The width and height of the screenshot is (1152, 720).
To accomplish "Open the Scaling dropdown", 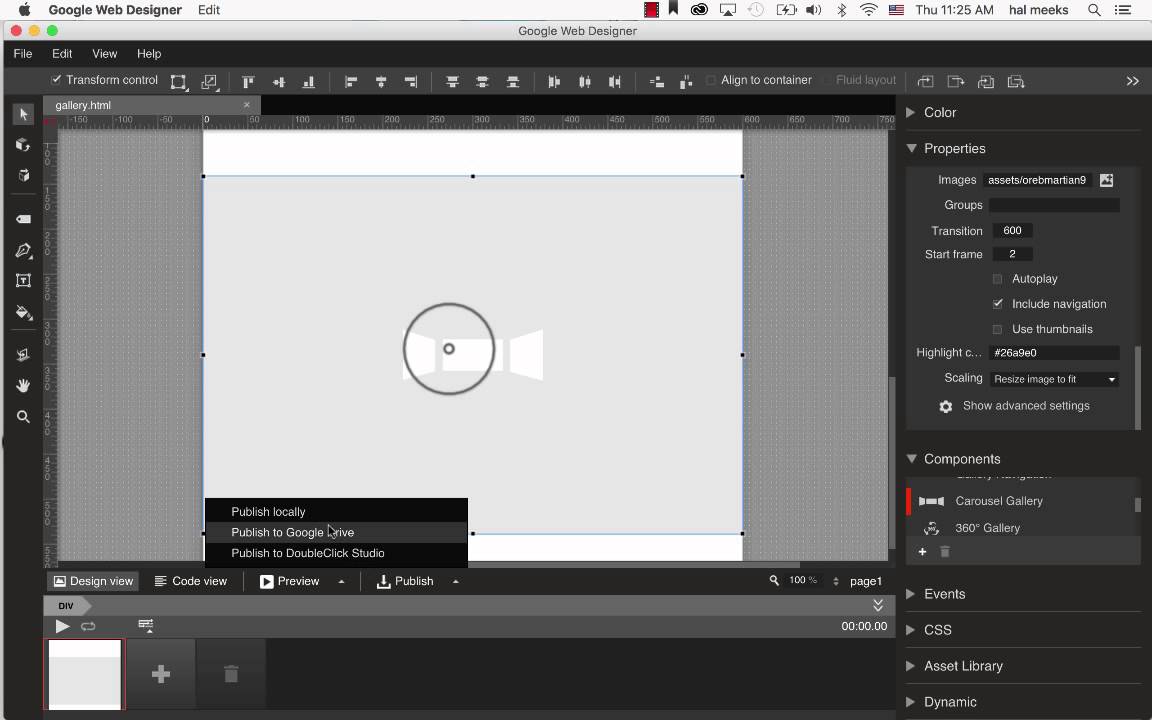I will click(1054, 379).
